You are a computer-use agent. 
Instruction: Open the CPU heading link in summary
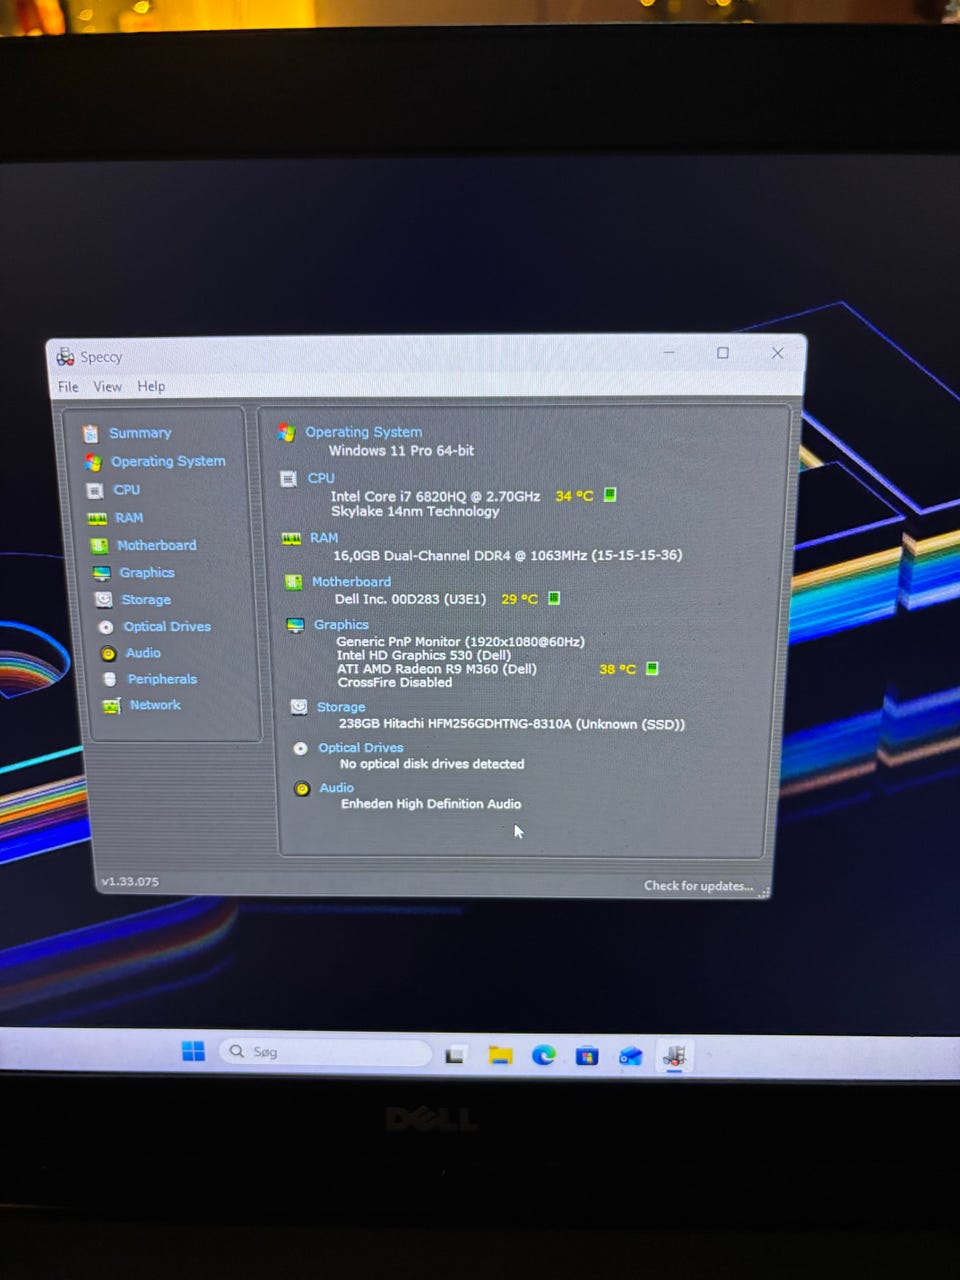tap(321, 478)
